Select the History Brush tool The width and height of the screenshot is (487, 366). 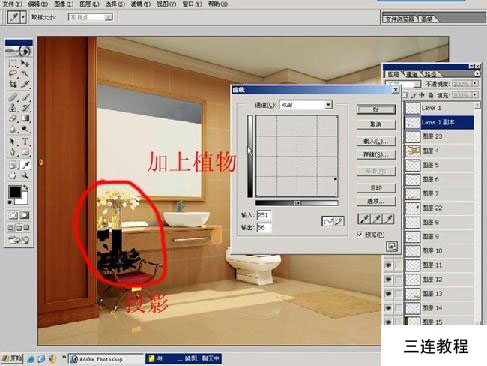tap(25, 108)
